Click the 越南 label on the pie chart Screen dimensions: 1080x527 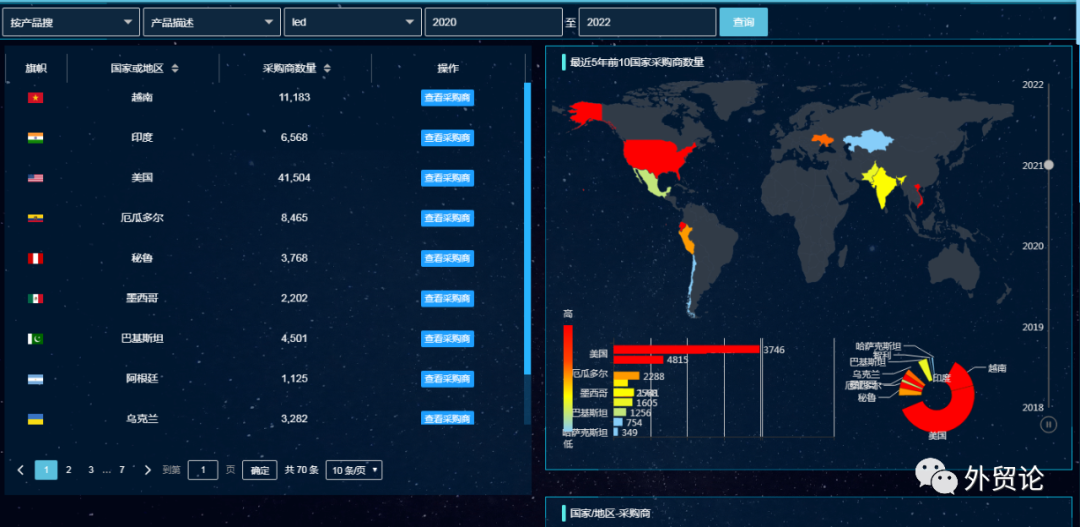(x=996, y=369)
